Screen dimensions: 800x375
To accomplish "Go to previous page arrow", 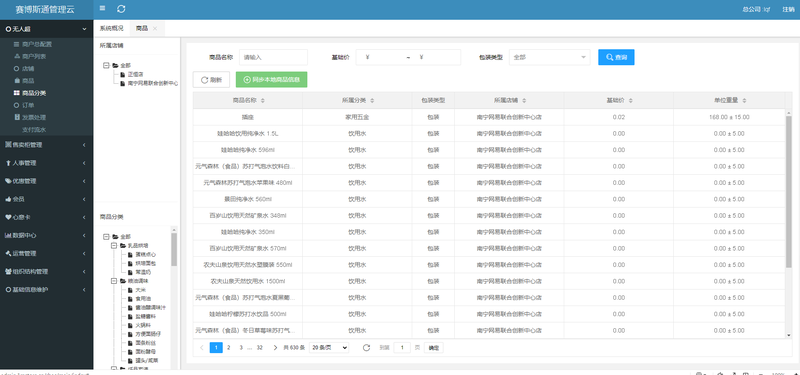I will 202,348.
